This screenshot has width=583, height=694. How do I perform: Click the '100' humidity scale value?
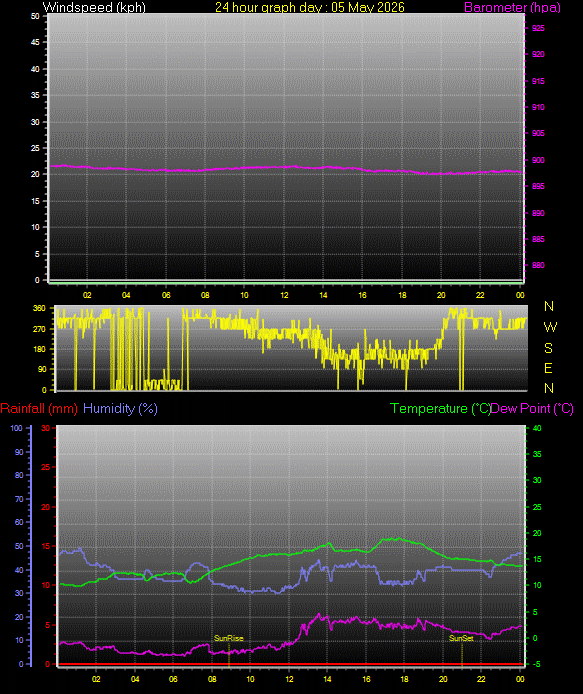click(x=17, y=428)
